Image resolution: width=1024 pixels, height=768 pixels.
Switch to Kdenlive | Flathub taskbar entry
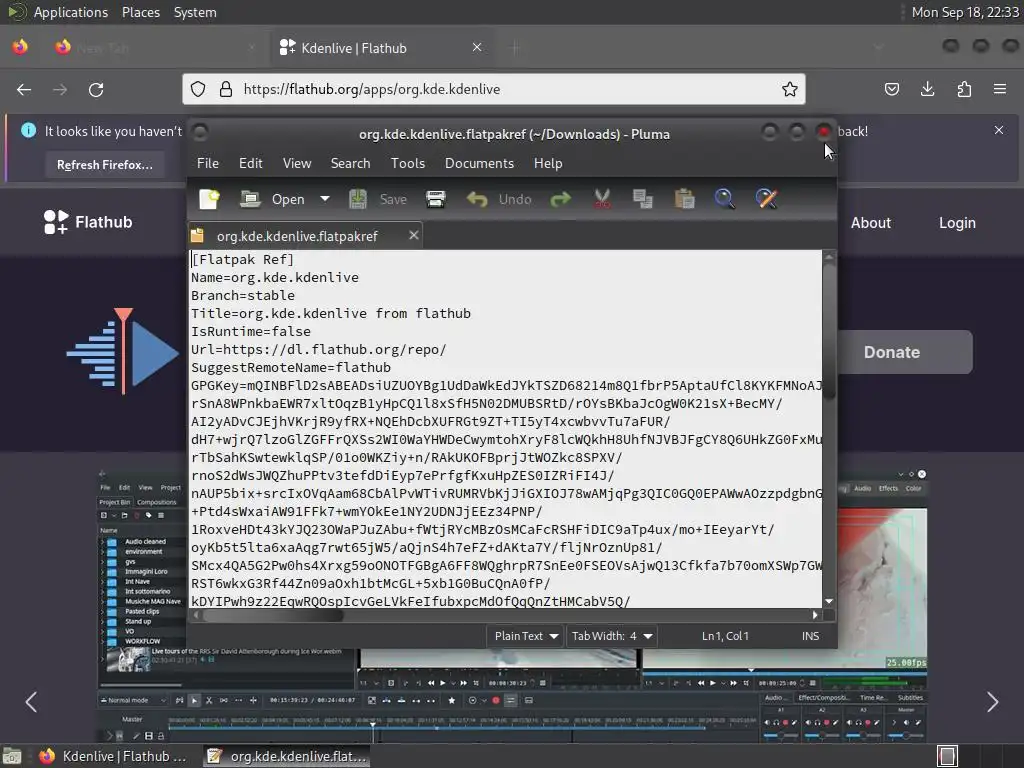[112, 756]
